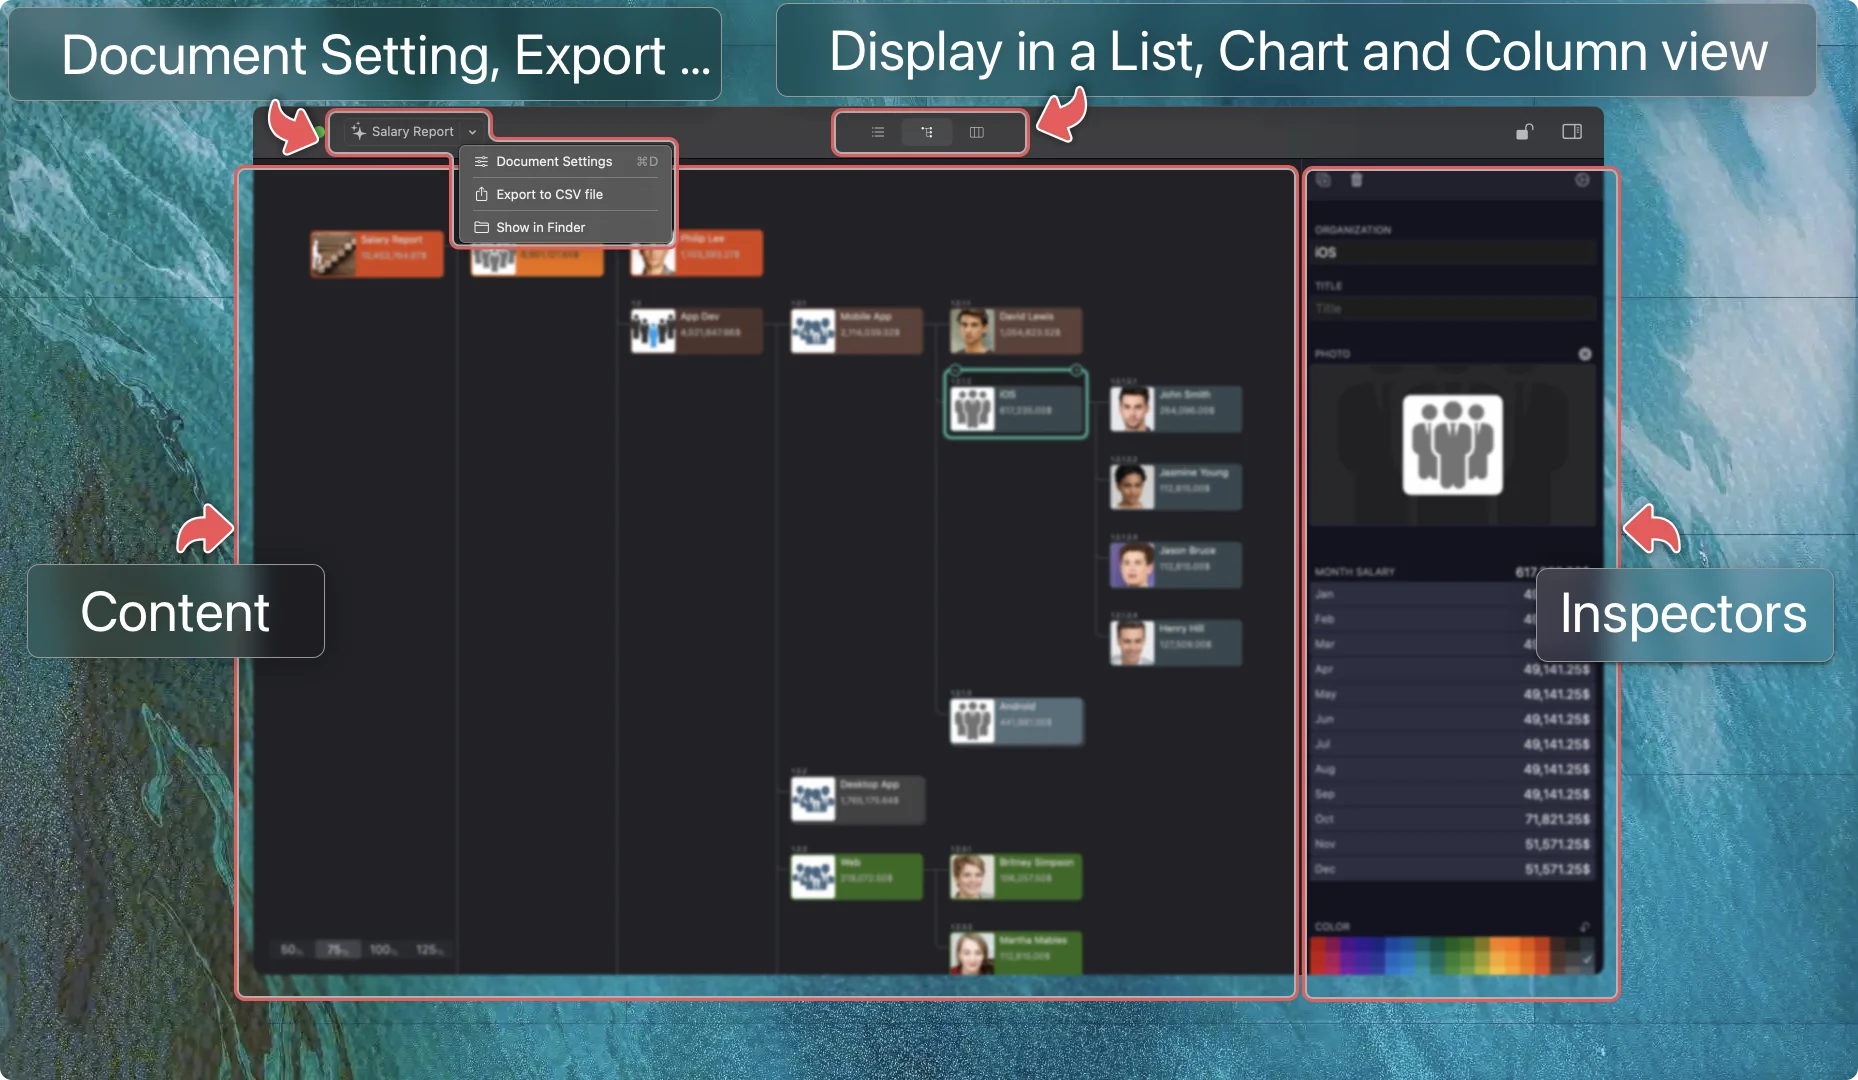Collapse the selected iOS department node
Screen dimensions: 1858x1080
click(1077, 371)
